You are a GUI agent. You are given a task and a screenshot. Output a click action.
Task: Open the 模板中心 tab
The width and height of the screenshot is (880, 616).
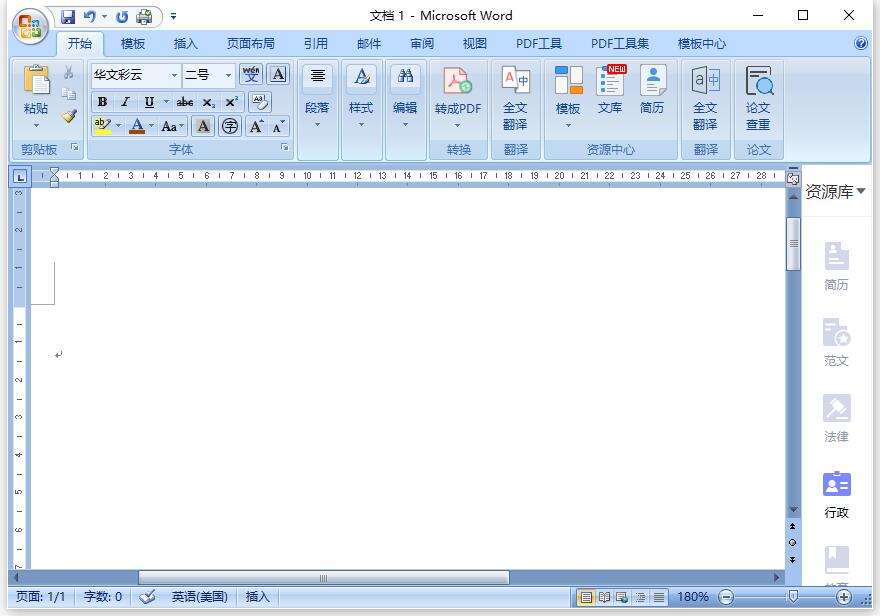pos(702,44)
